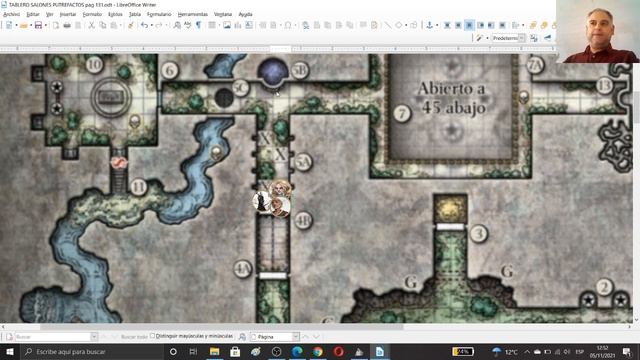Select the highlighted optimal wrap icon
640x360 pixels.
tap(469, 25)
